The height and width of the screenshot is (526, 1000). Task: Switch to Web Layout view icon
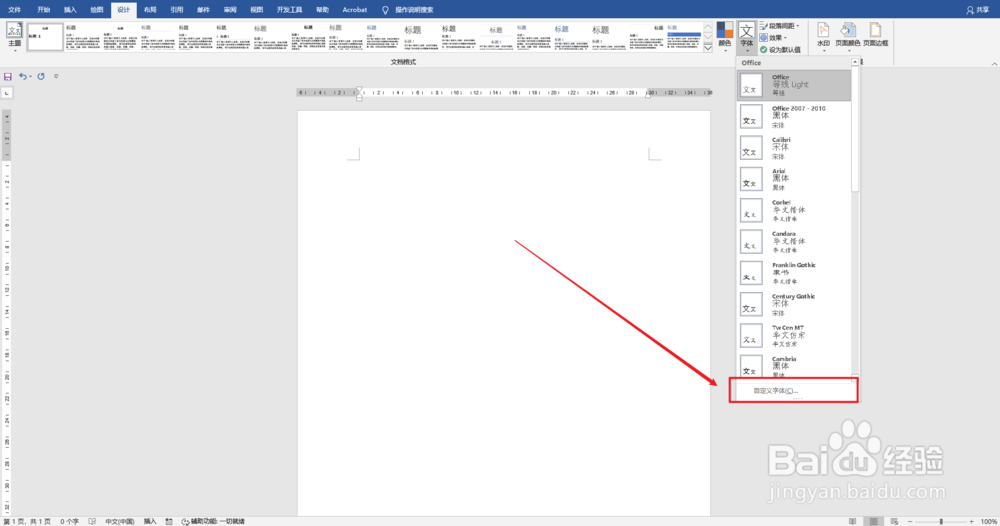click(x=894, y=521)
